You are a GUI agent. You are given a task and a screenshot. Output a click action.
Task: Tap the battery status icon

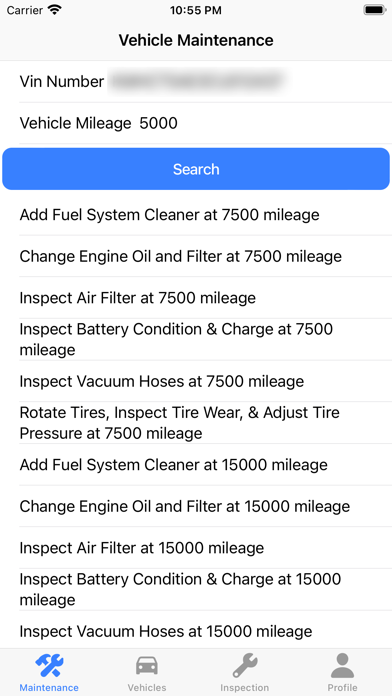pos(375,10)
